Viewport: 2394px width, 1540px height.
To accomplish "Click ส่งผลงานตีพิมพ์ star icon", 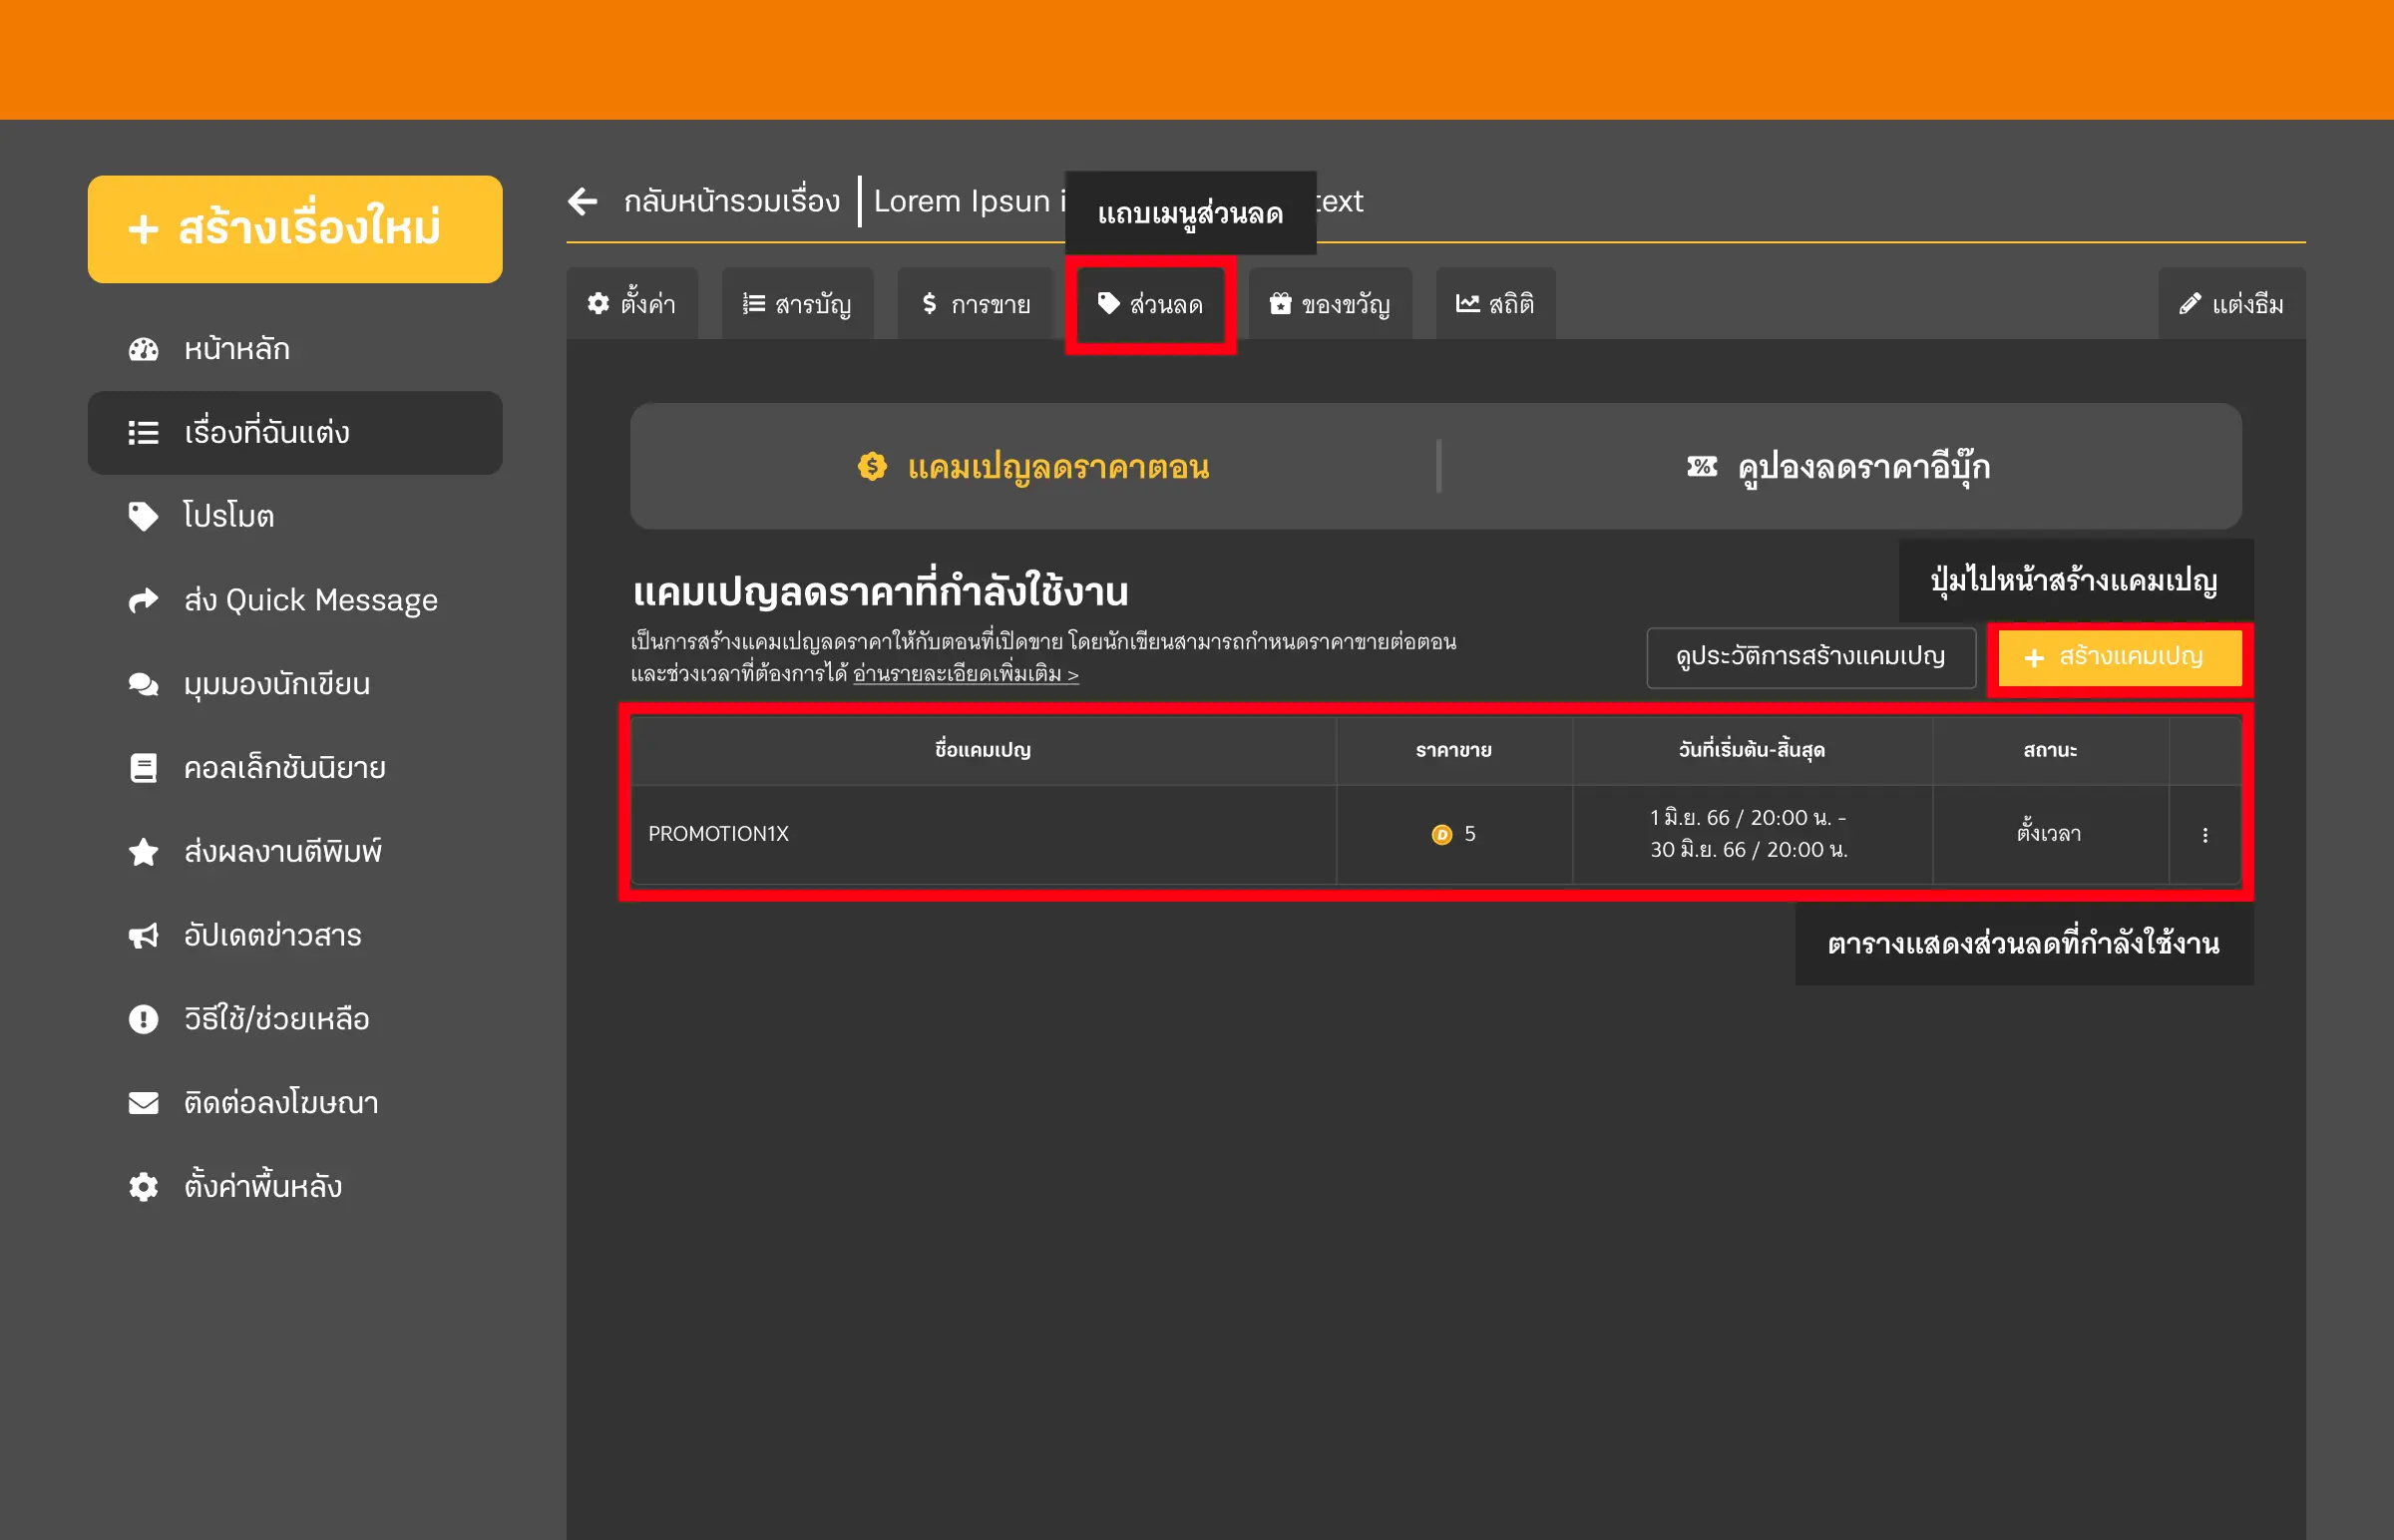I will (x=144, y=851).
